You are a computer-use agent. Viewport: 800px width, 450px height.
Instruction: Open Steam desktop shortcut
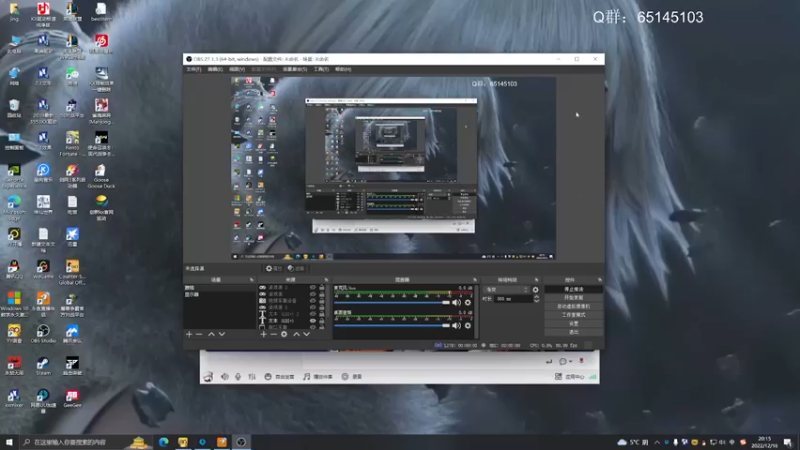coord(43,366)
